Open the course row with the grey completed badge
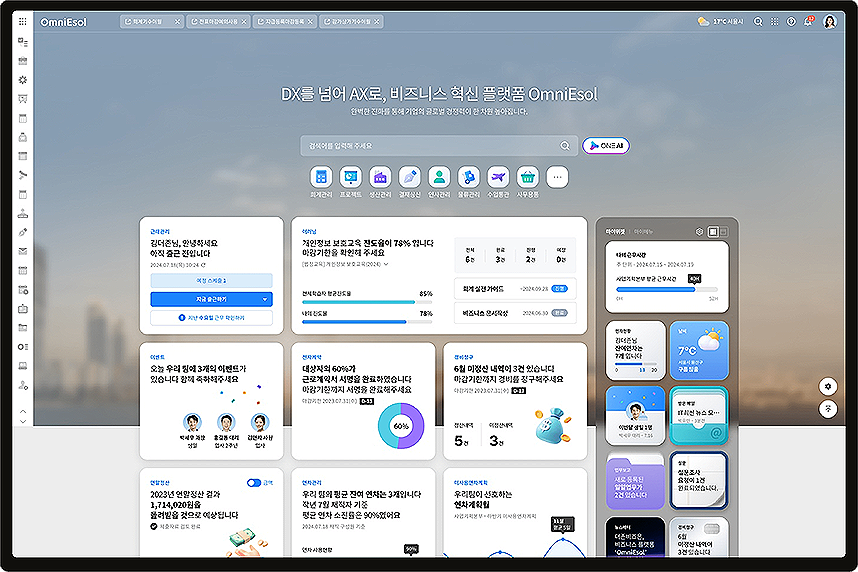Image resolution: width=858 pixels, height=572 pixels. click(515, 313)
